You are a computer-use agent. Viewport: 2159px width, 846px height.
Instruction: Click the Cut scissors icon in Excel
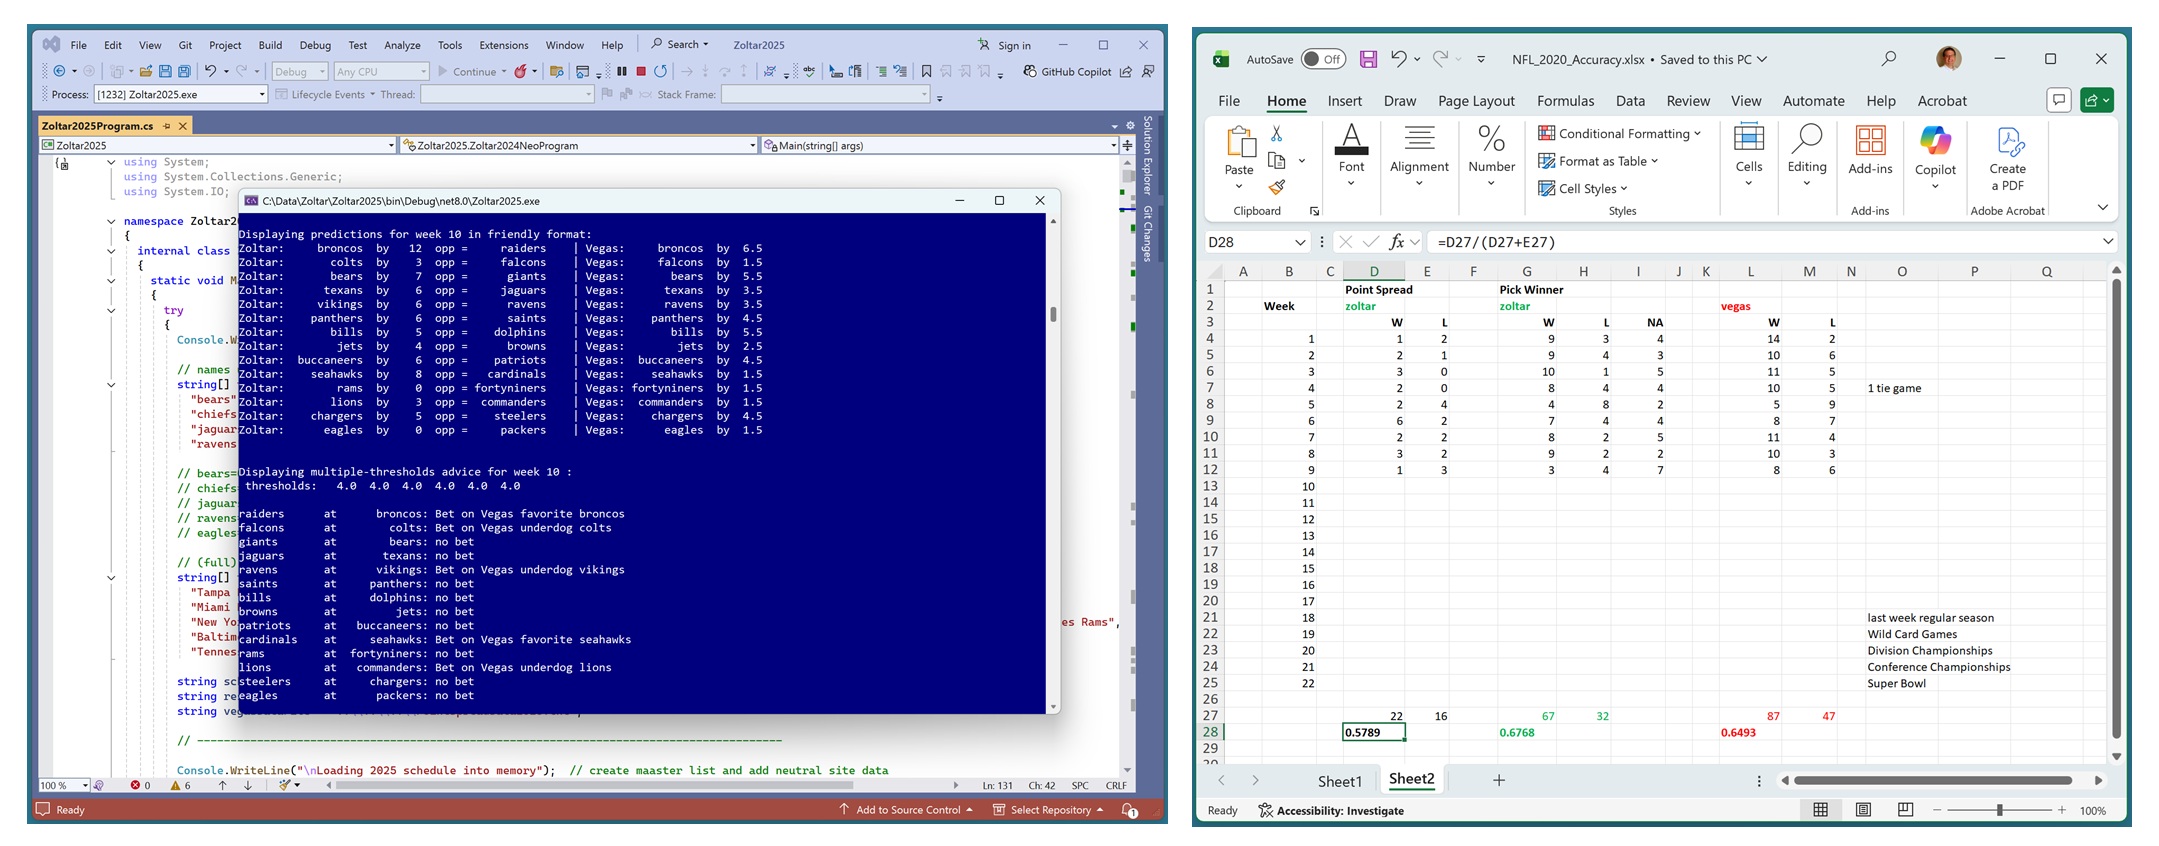pos(1276,134)
